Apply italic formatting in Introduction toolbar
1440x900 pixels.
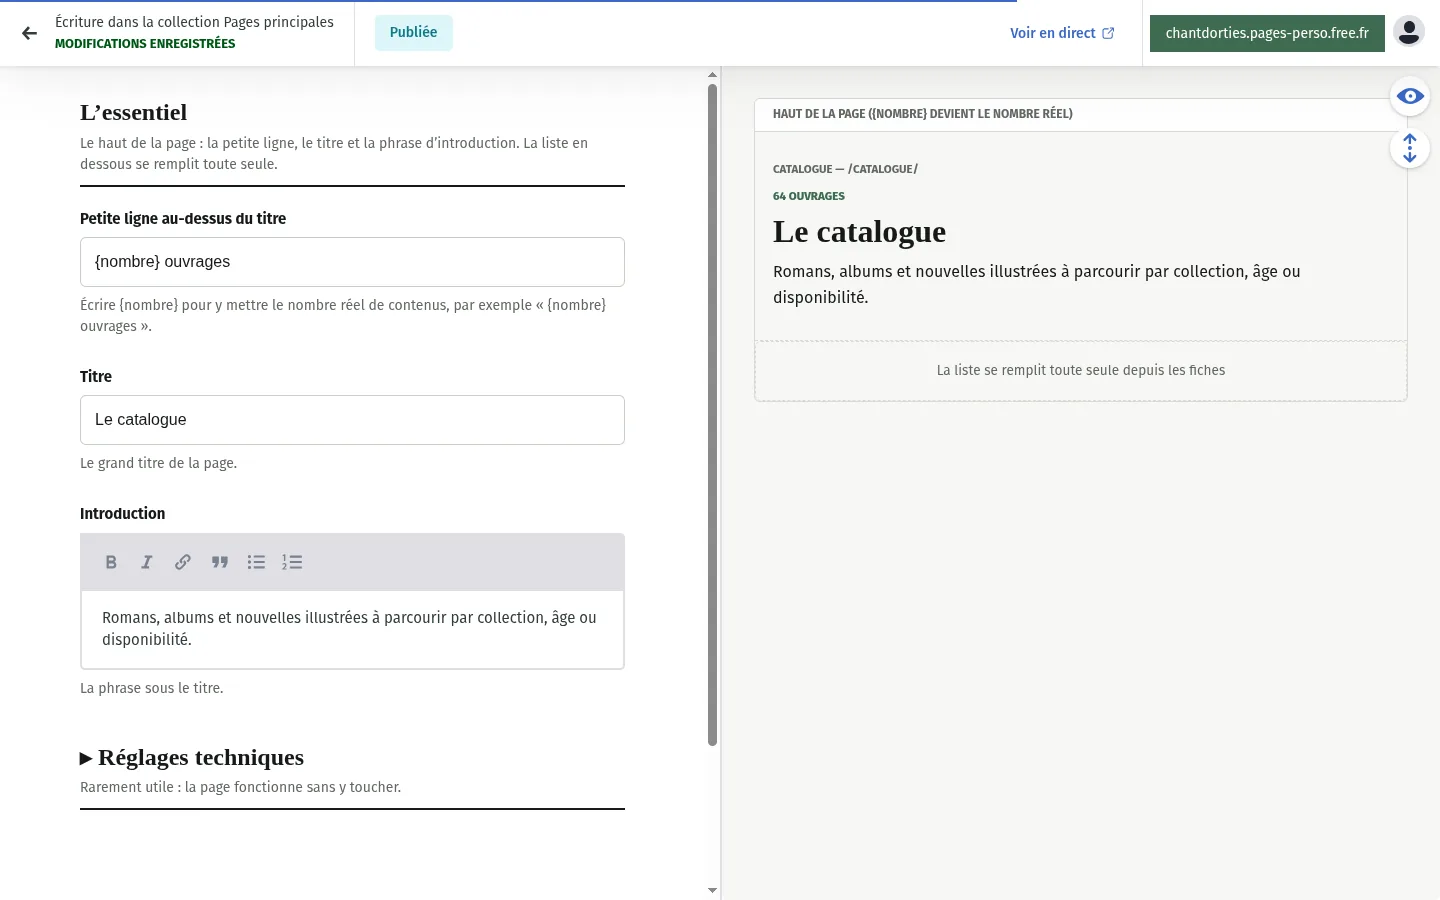tap(147, 562)
